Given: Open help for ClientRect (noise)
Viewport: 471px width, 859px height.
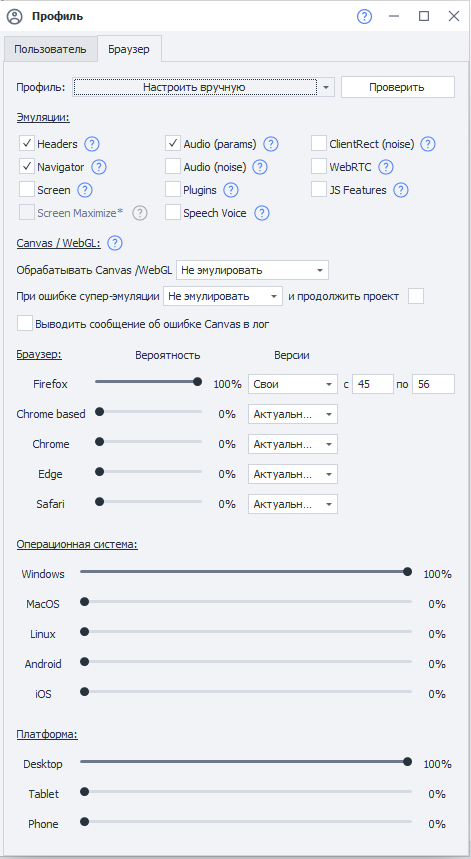Looking at the screenshot, I should [x=428, y=144].
